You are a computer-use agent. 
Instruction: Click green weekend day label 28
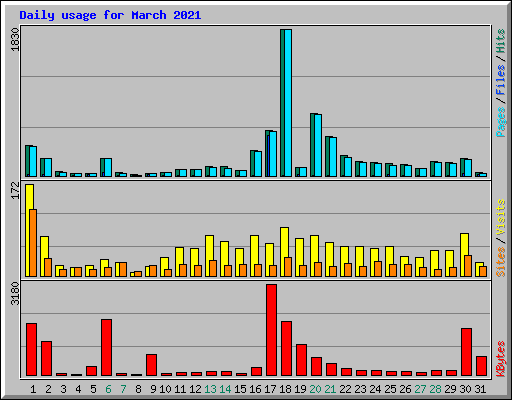[x=435, y=389]
